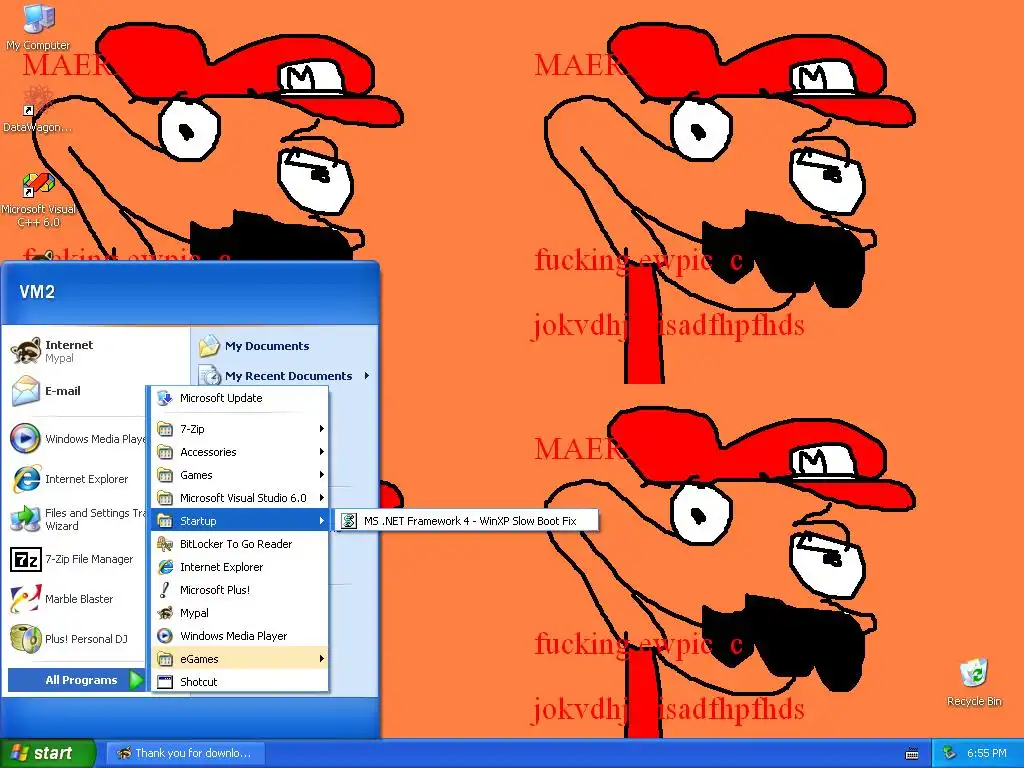The width and height of the screenshot is (1024, 768).
Task: Click Mypal icon in programs list
Action: pos(165,613)
